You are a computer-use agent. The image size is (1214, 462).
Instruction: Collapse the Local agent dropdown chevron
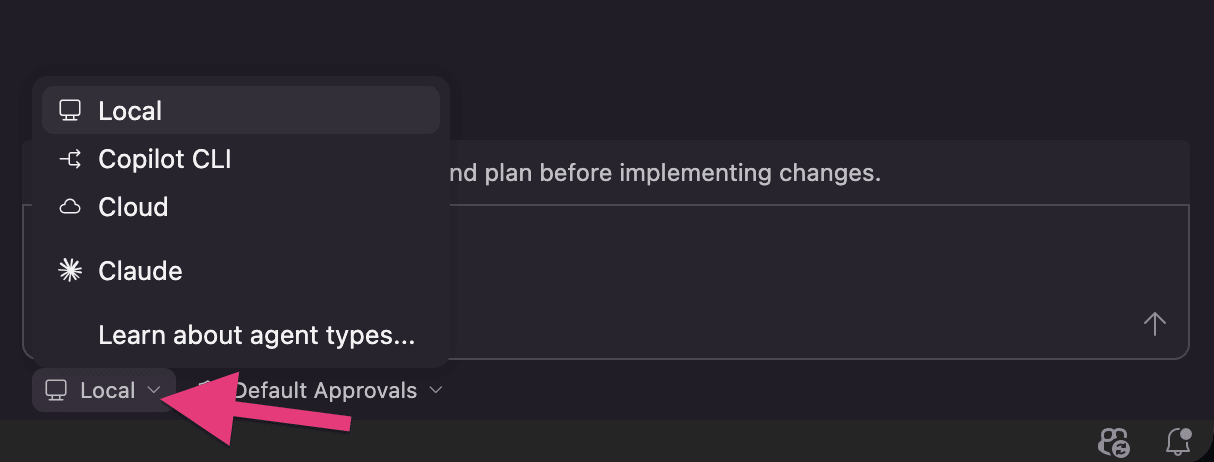[153, 390]
